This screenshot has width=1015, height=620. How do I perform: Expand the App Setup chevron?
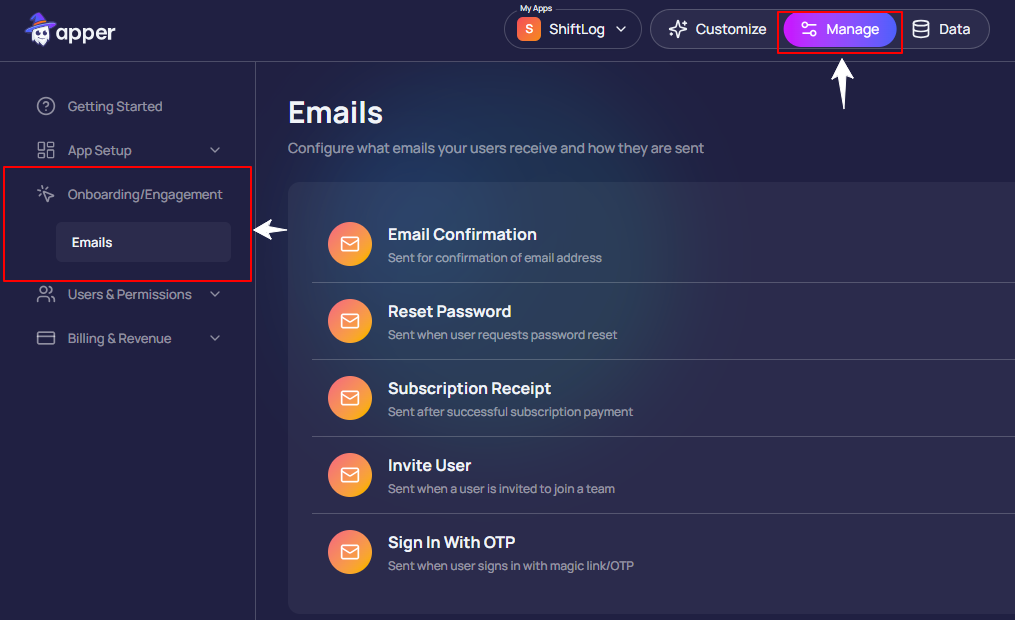pos(215,150)
